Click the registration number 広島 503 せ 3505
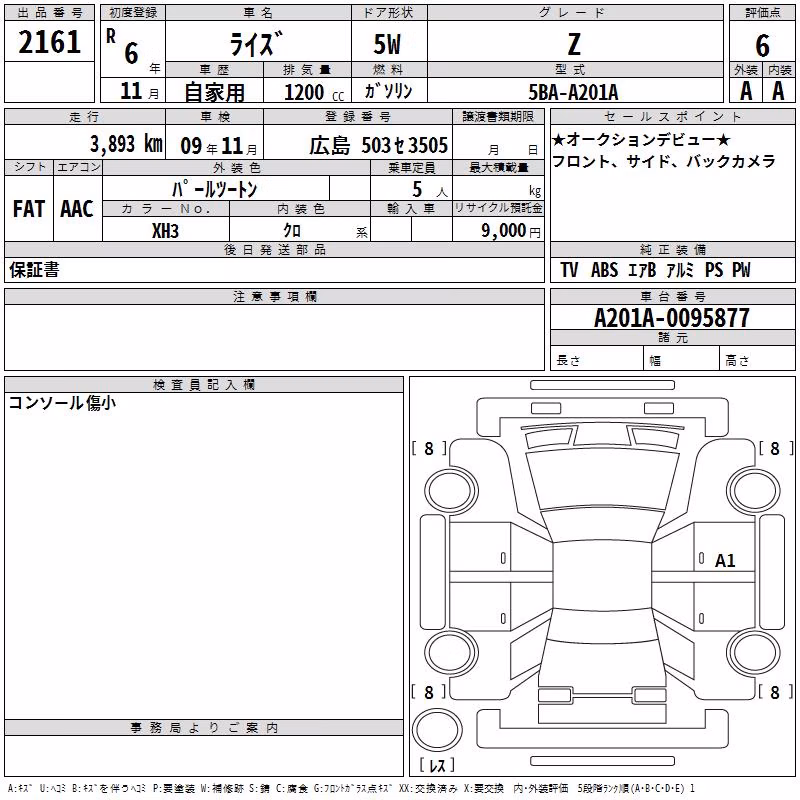800x800 pixels. [x=379, y=145]
